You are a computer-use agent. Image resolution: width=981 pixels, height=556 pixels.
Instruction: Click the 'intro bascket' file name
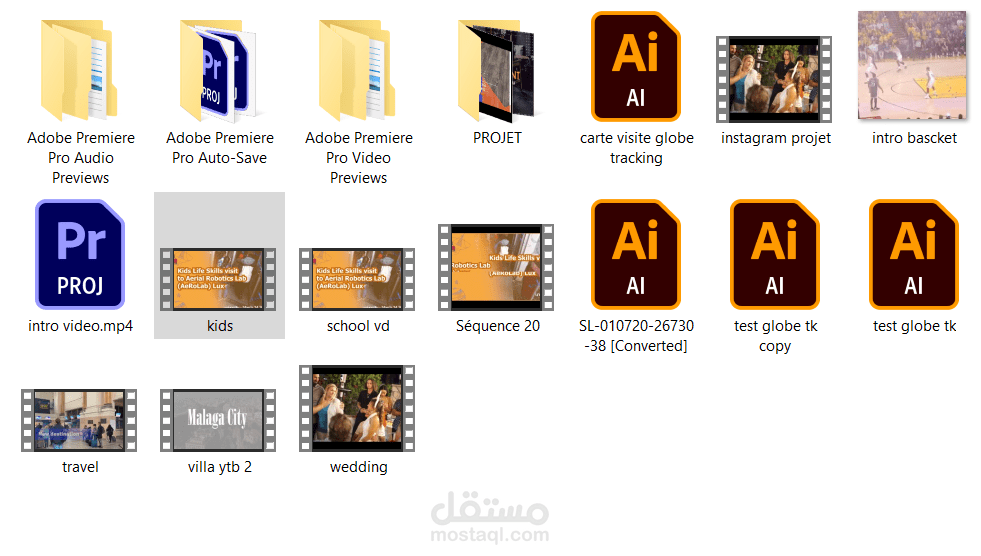pyautogui.click(x=914, y=138)
